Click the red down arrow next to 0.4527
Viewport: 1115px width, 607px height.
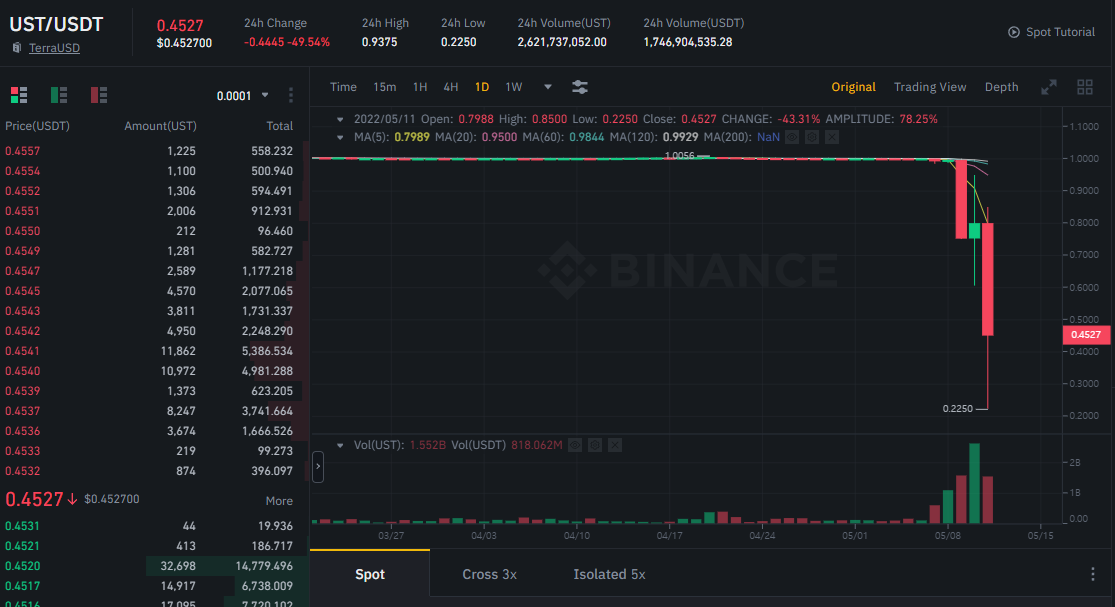[72, 500]
